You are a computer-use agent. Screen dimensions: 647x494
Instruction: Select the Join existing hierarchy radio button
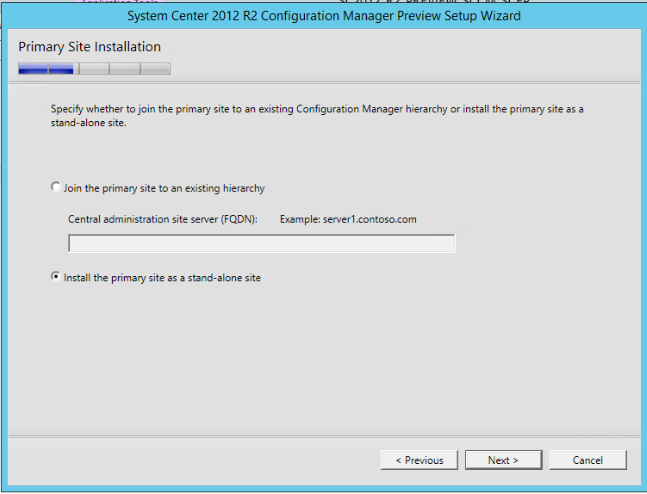[55, 187]
